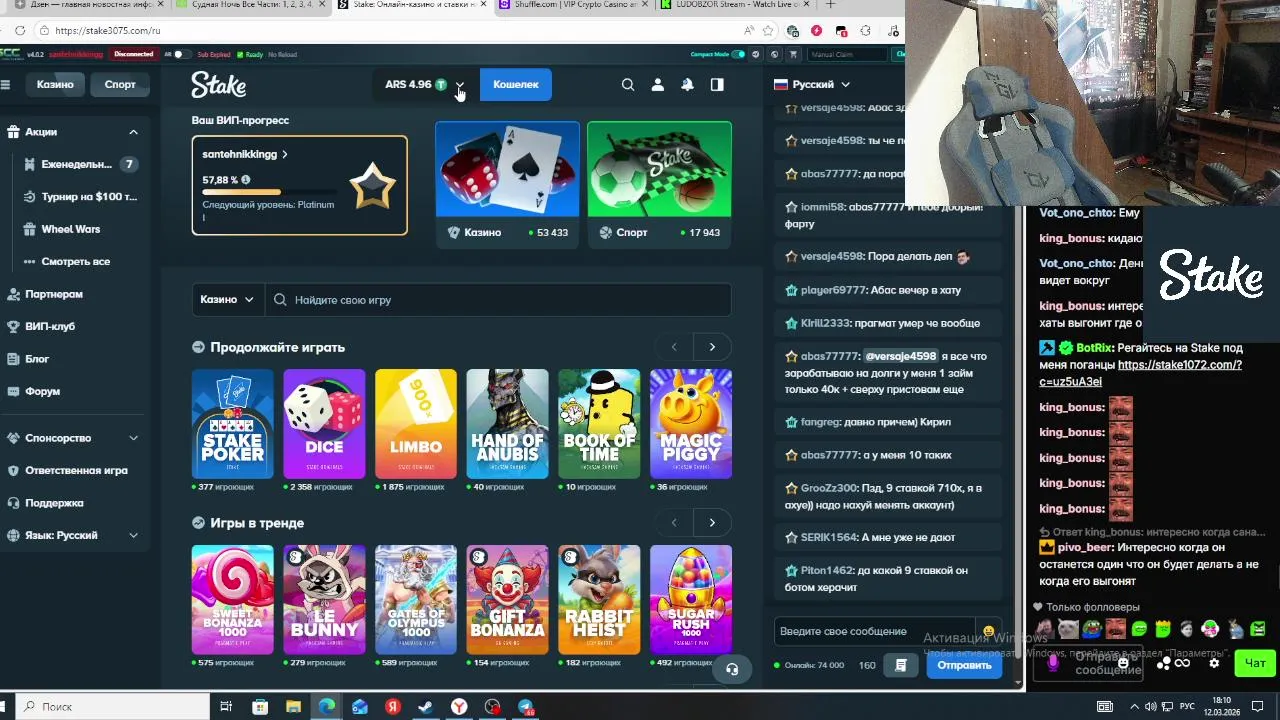This screenshot has height=720, width=1280.
Task: Click the VIP progress info icon
Action: [x=246, y=180]
